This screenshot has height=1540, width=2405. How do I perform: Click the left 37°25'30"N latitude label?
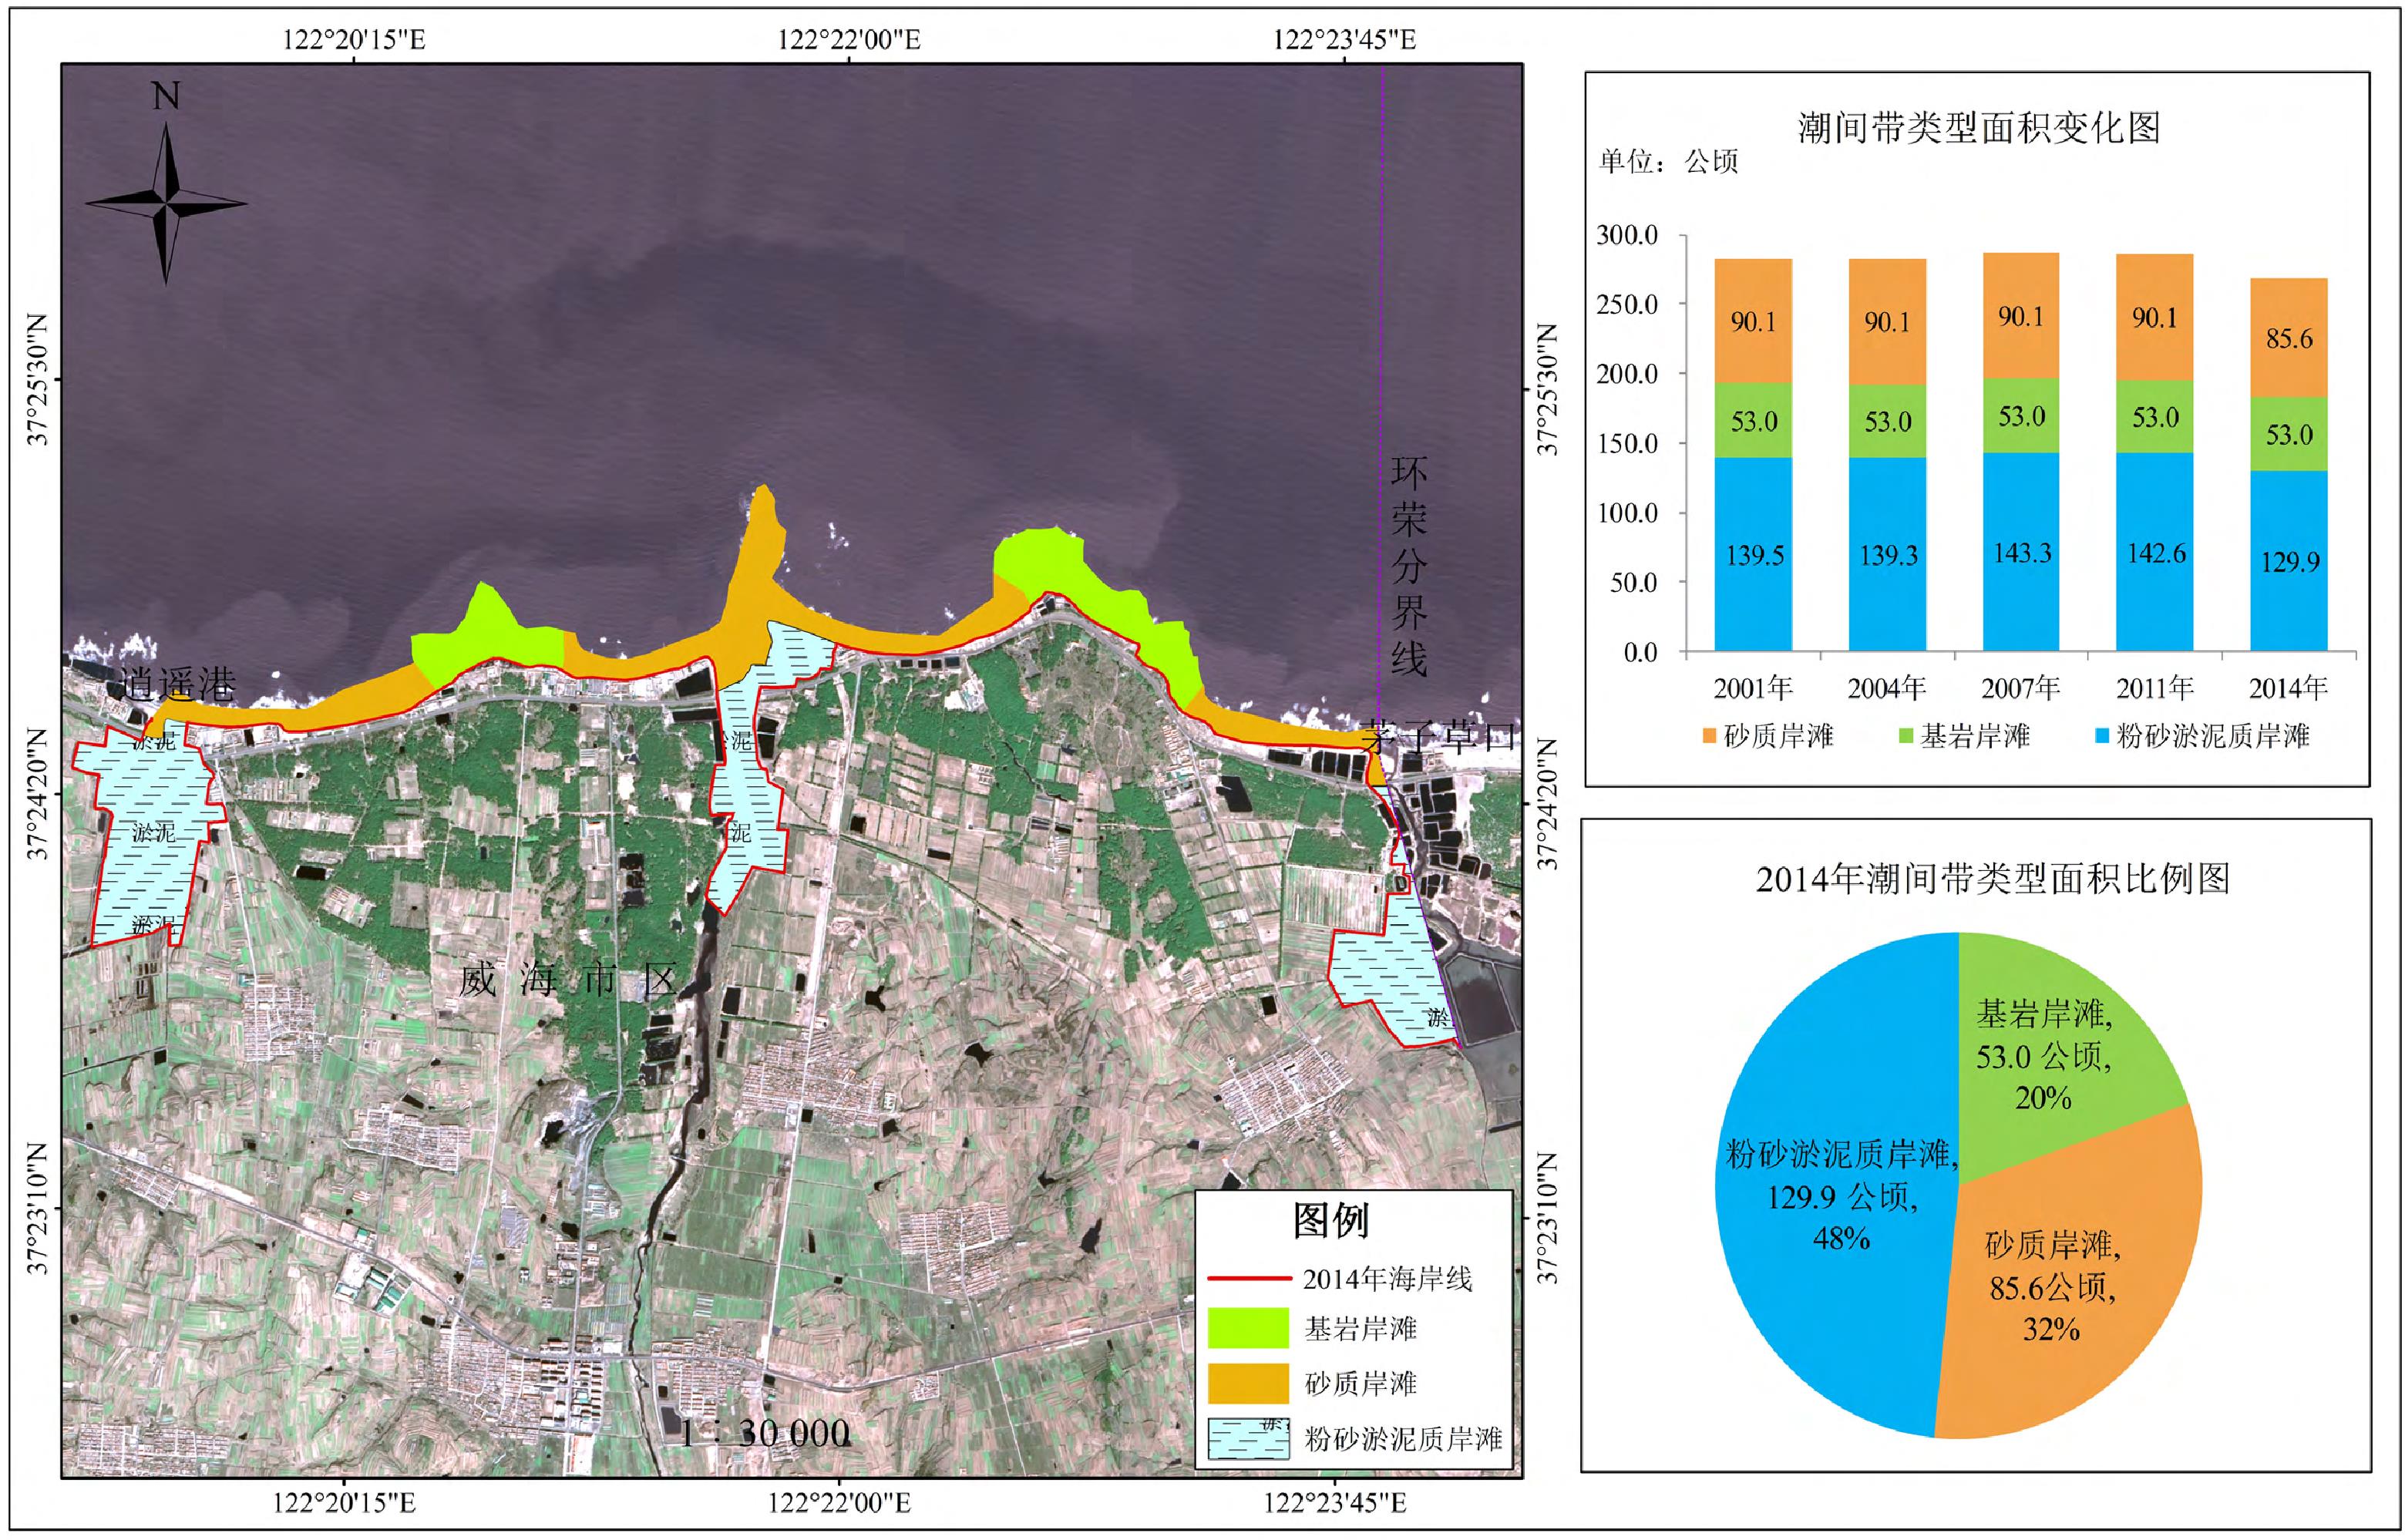[x=38, y=379]
